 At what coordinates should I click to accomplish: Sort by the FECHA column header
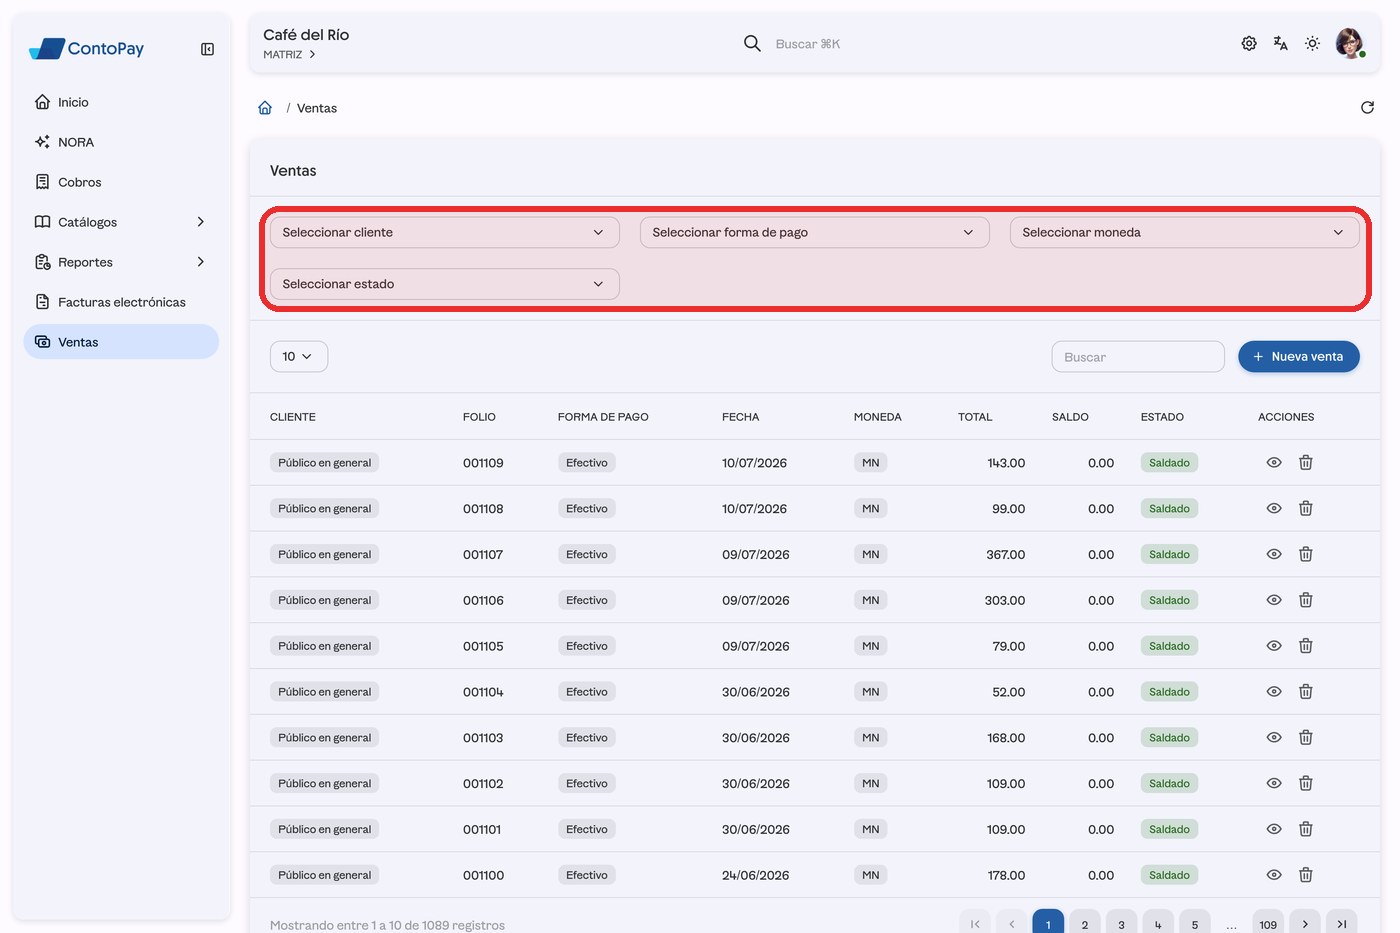click(740, 417)
